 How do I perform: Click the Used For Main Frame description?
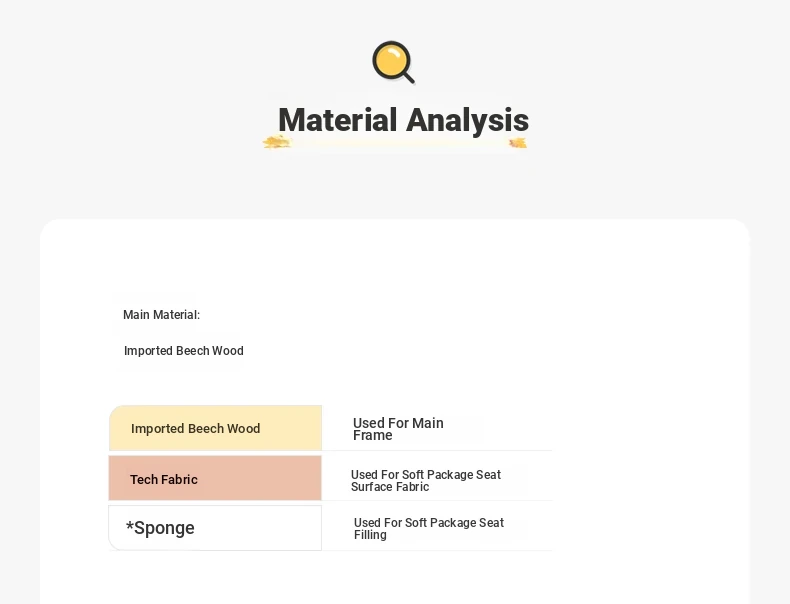coord(398,429)
